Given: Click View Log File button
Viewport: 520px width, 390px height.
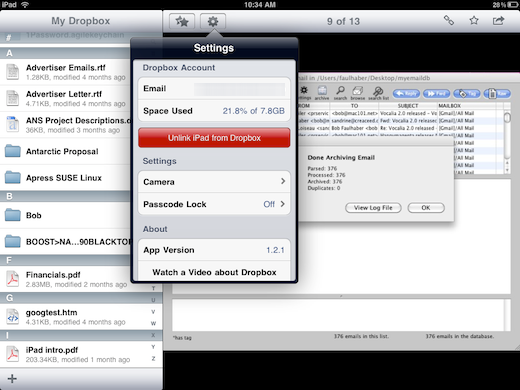Looking at the screenshot, I should click(x=373, y=208).
